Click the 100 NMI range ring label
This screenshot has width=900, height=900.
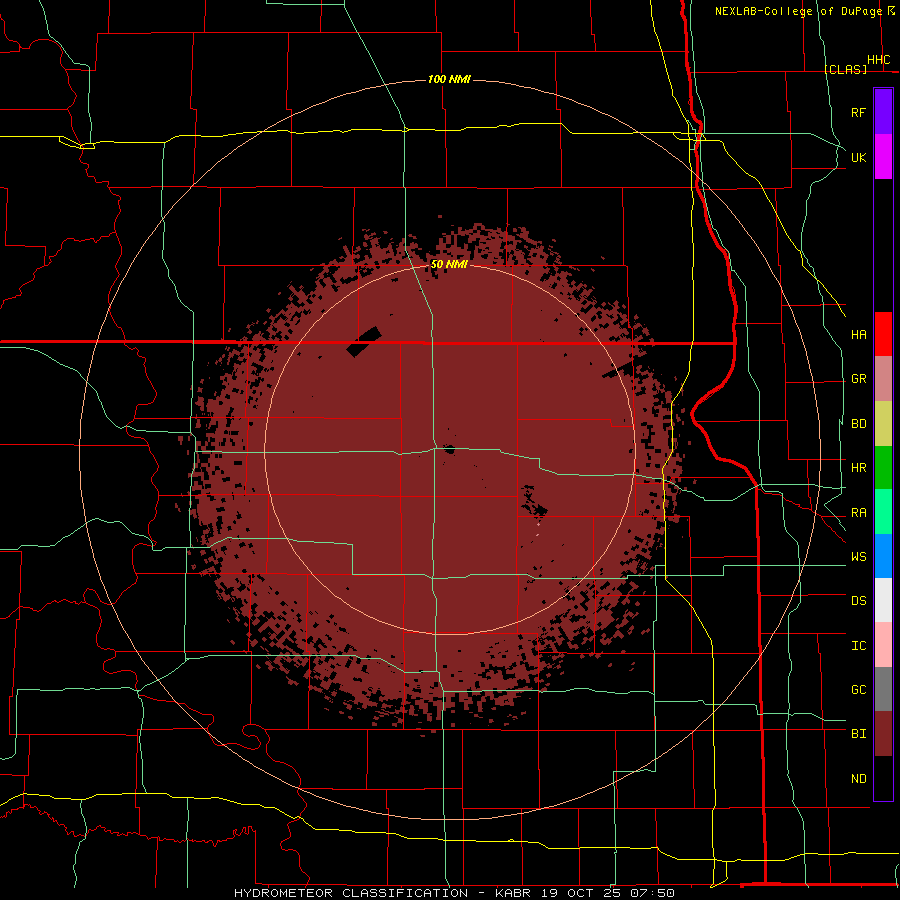point(449,79)
